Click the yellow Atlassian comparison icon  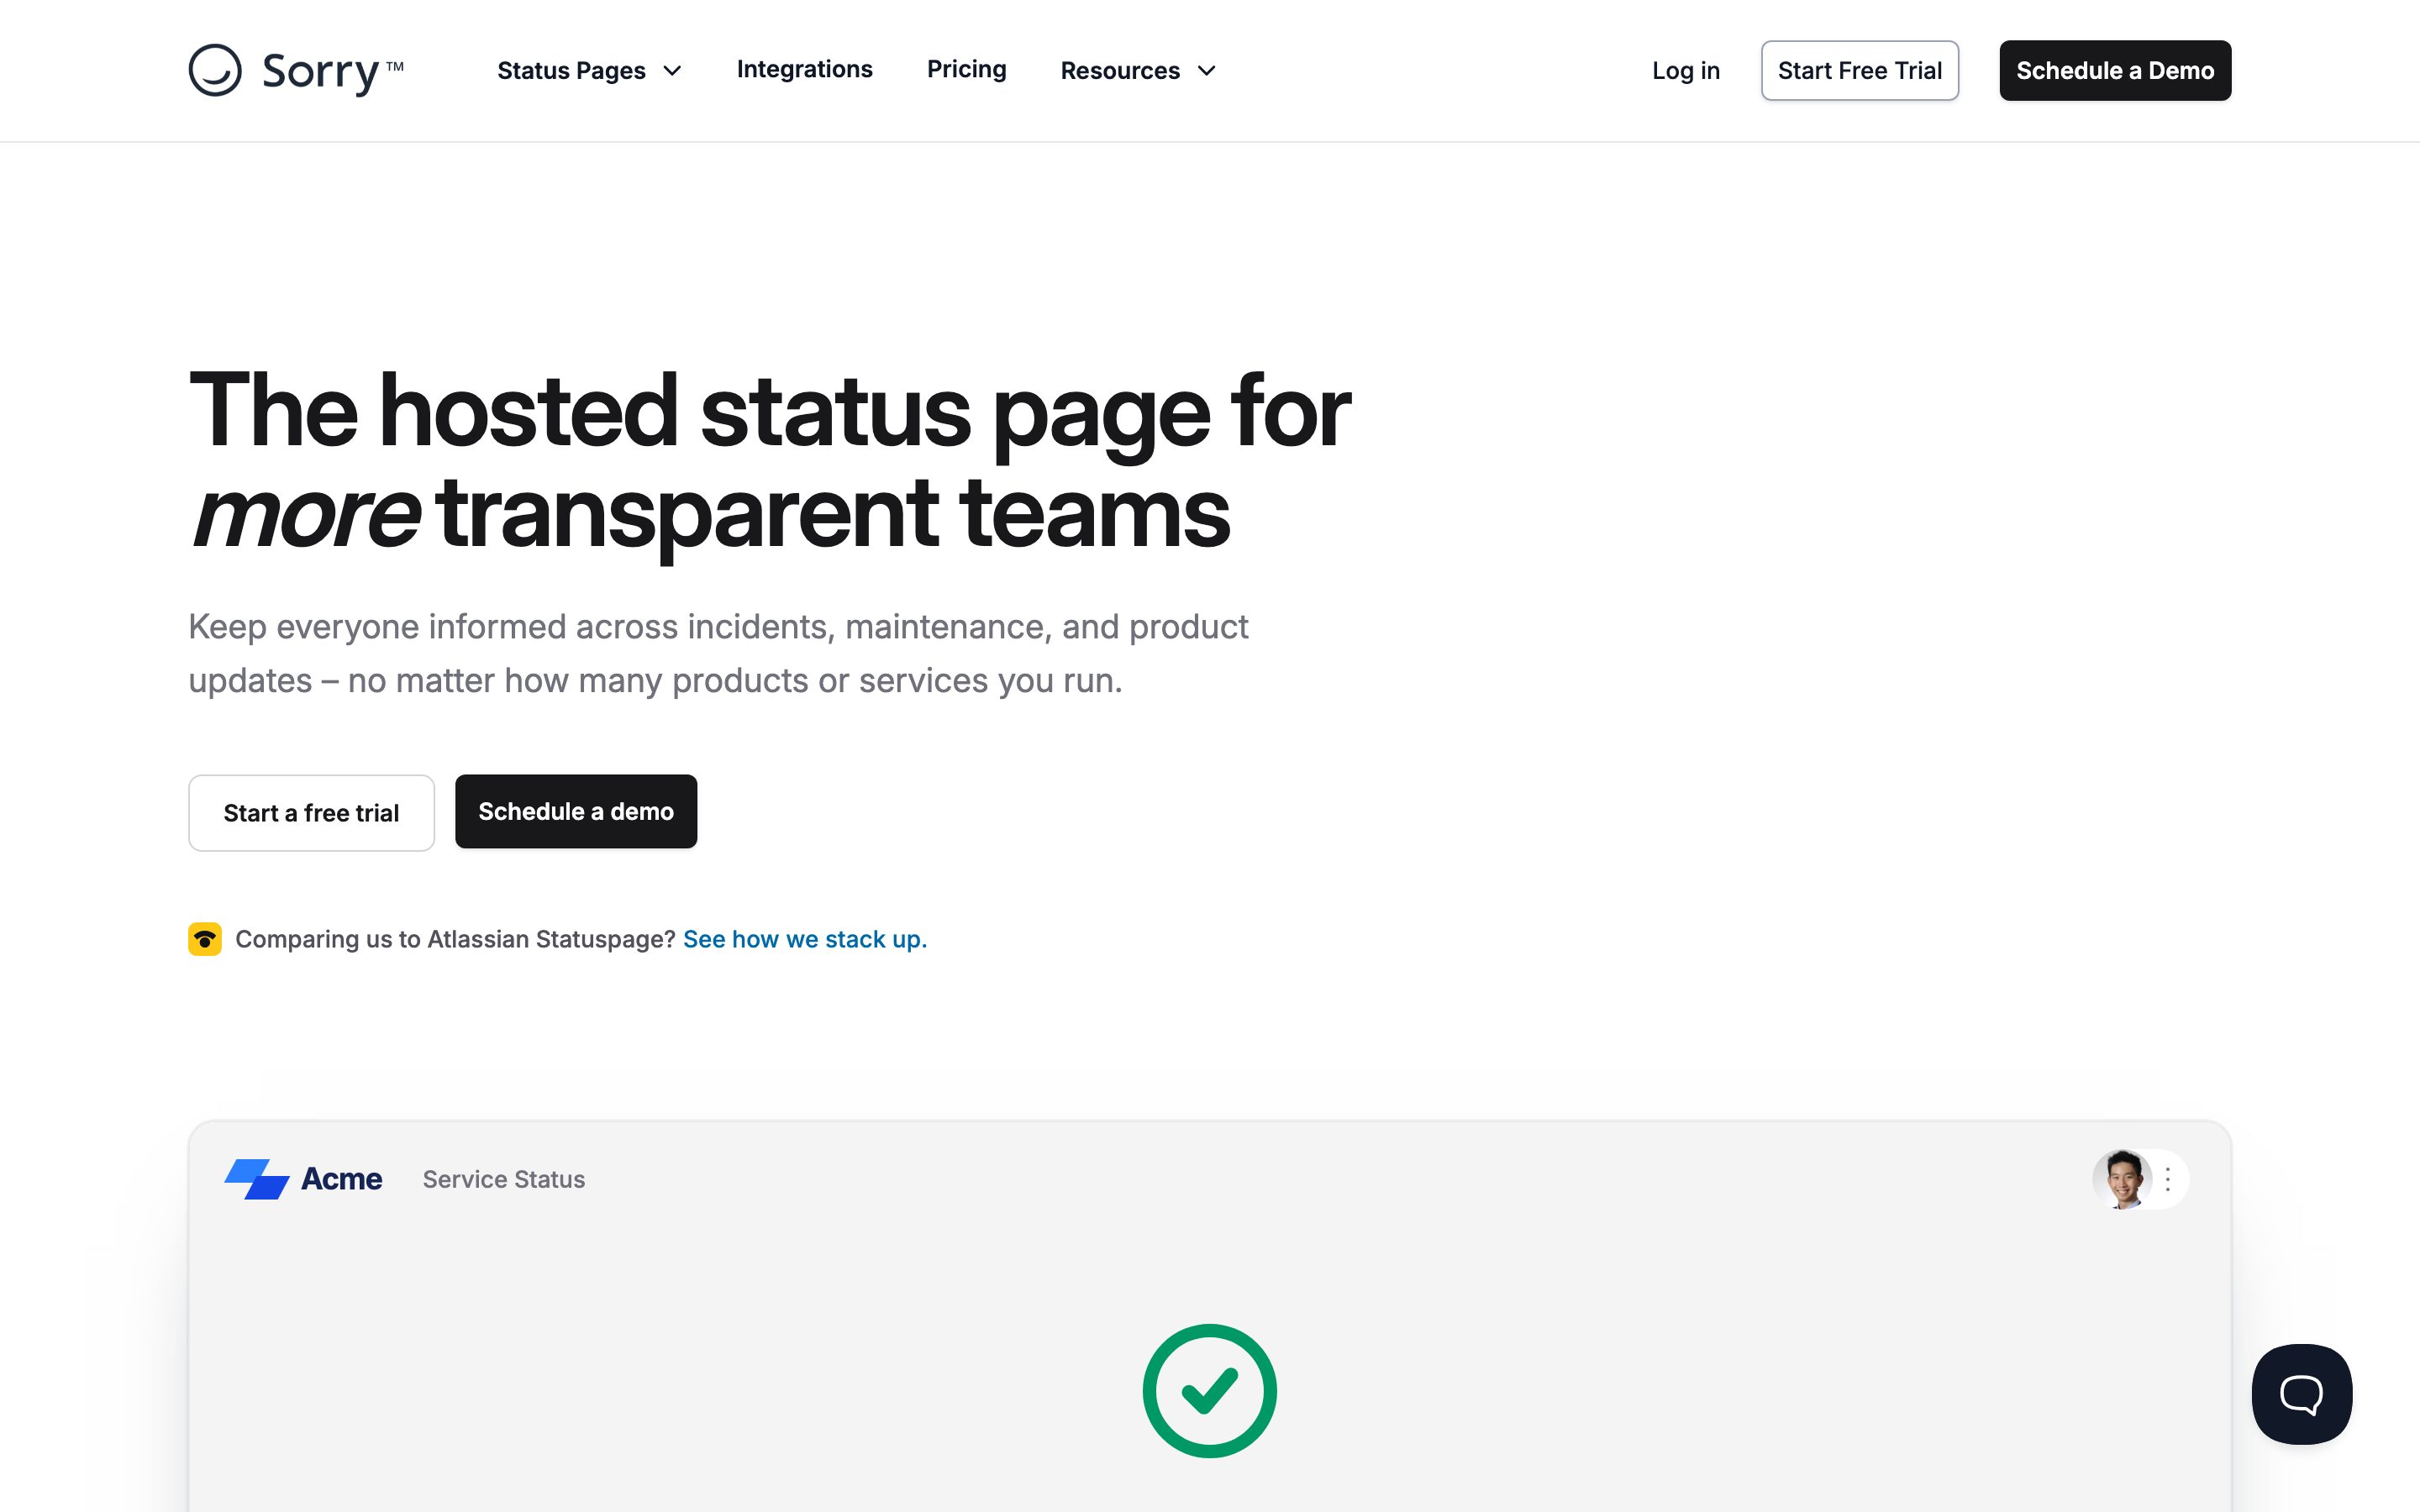pyautogui.click(x=205, y=939)
